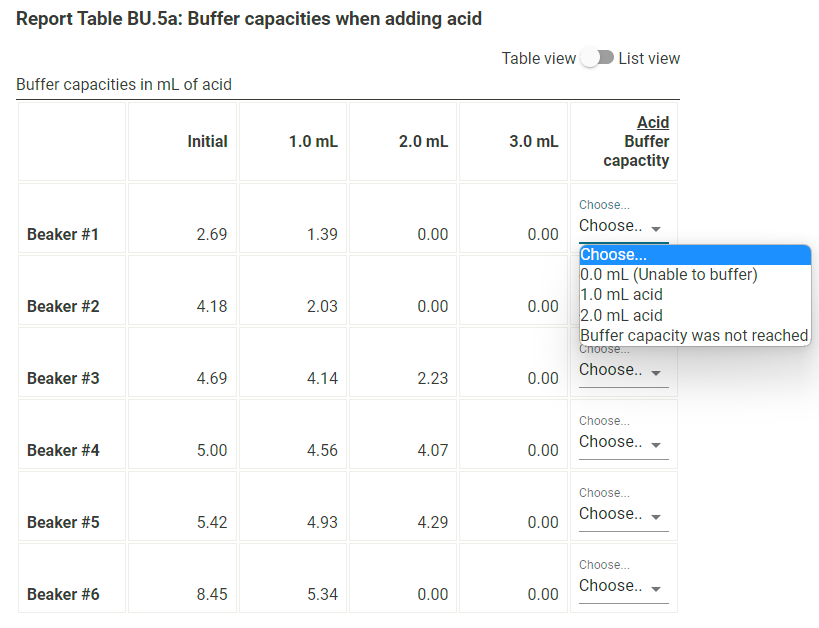Click the dropdown arrow beside Beaker #4 Choose
The width and height of the screenshot is (819, 628).
coord(657,444)
